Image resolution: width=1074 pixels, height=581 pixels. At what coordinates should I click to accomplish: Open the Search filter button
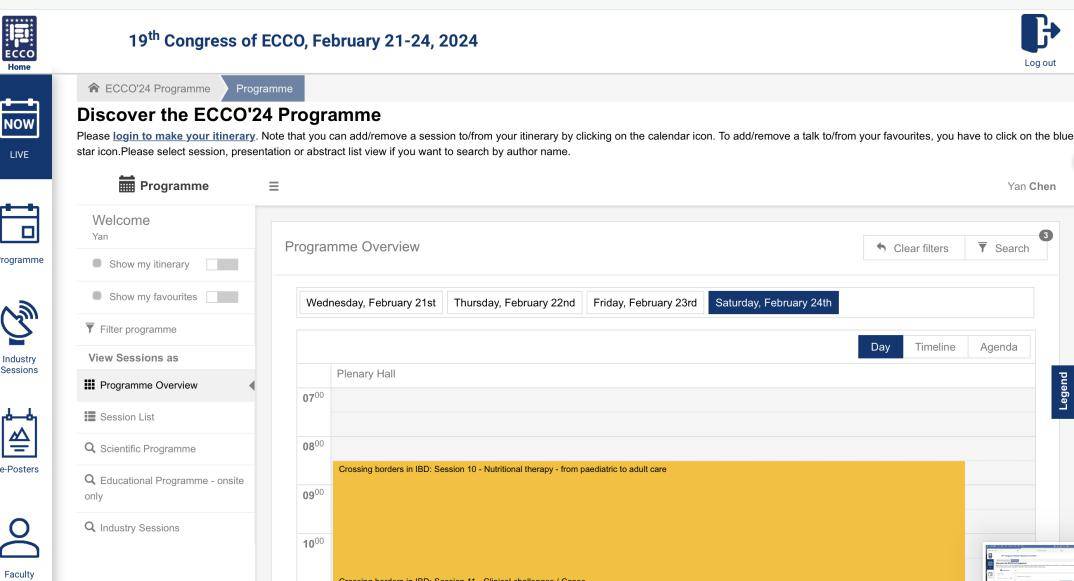click(1005, 248)
